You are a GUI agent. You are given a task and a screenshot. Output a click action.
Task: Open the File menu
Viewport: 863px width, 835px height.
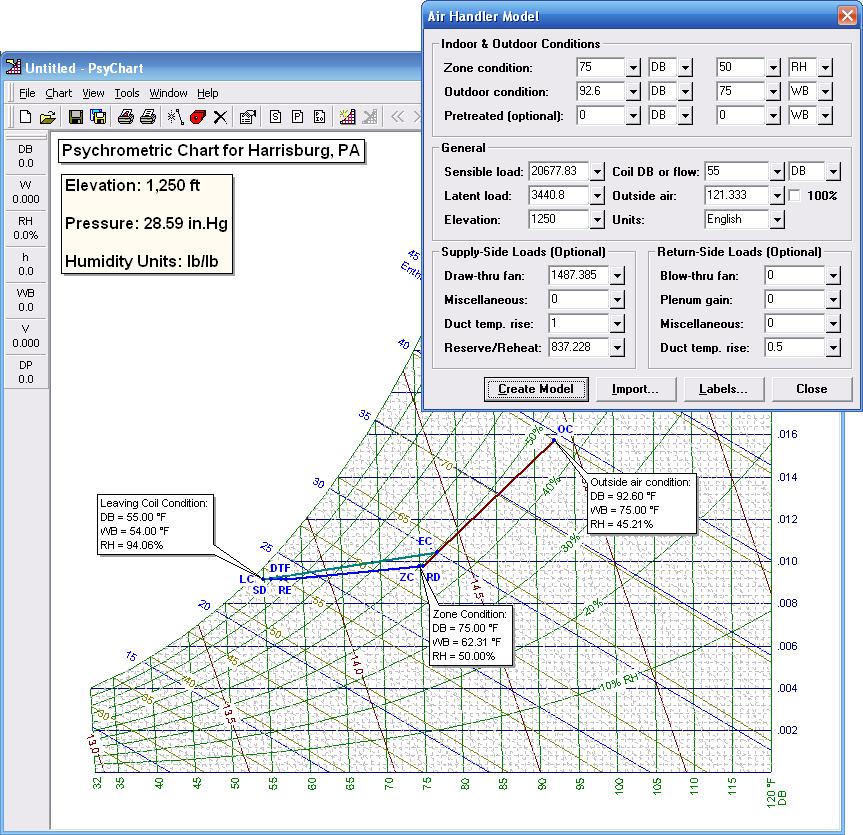click(x=27, y=93)
